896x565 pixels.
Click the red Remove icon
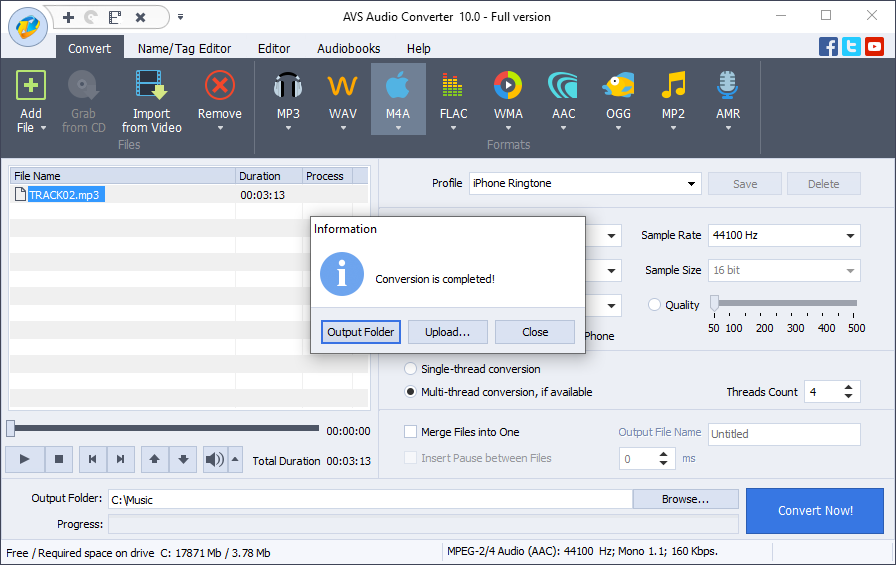[x=220, y=86]
